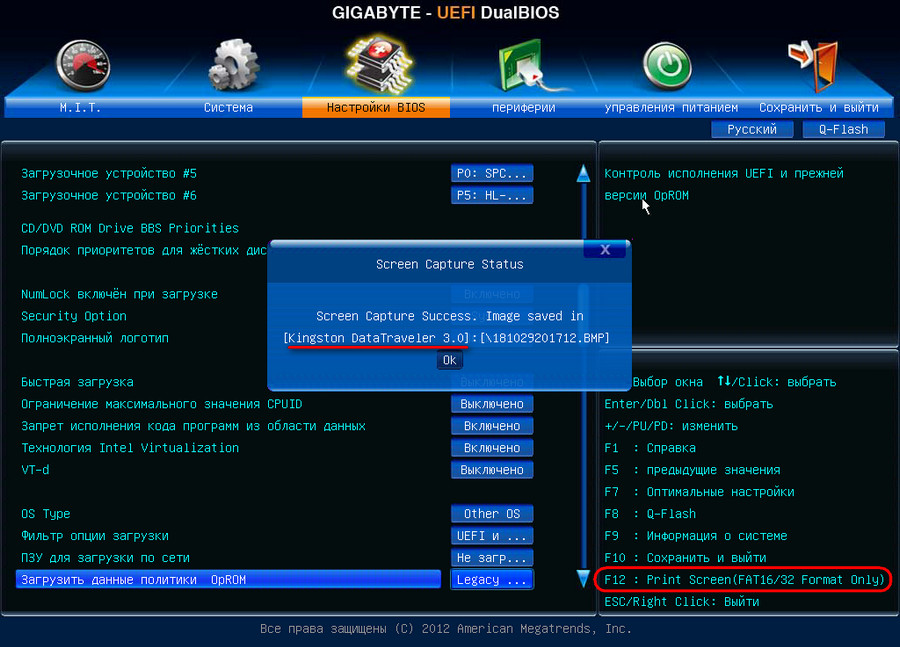Toggle Intel Virtualization value Включено
Viewport: 900px width, 647px height.
[x=492, y=448]
